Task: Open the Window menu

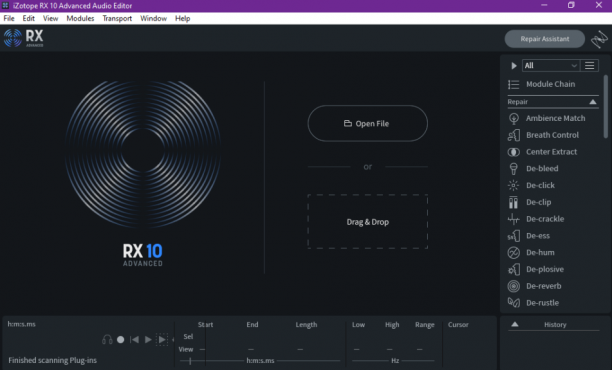Action: [153, 18]
